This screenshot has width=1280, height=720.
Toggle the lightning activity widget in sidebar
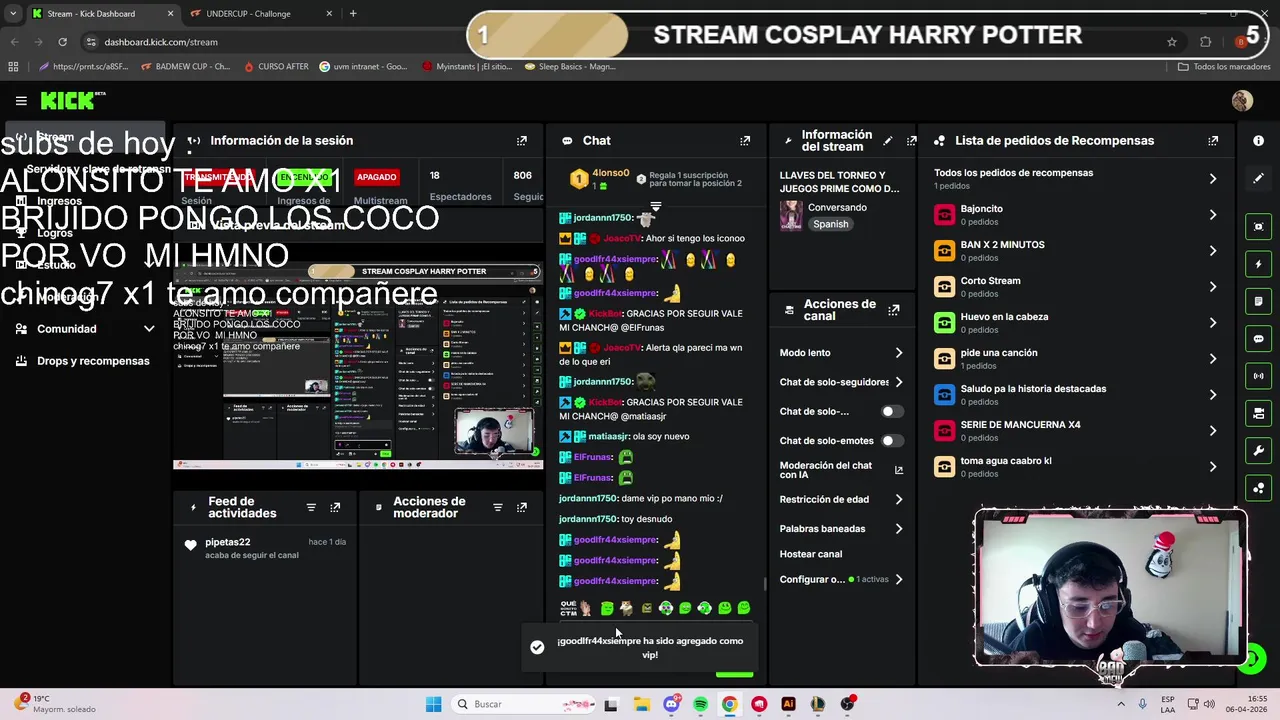1258,264
